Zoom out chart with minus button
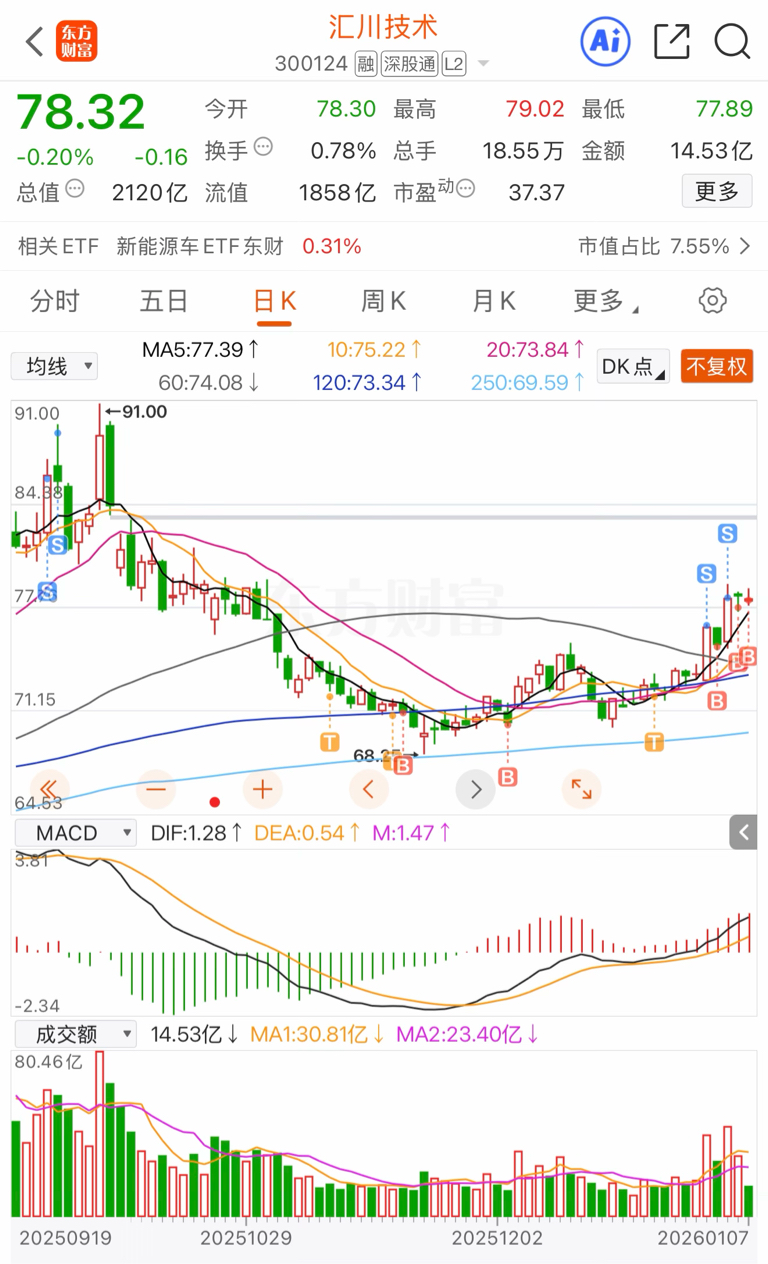Screen dimensions: 768x1264 pyautogui.click(x=156, y=789)
